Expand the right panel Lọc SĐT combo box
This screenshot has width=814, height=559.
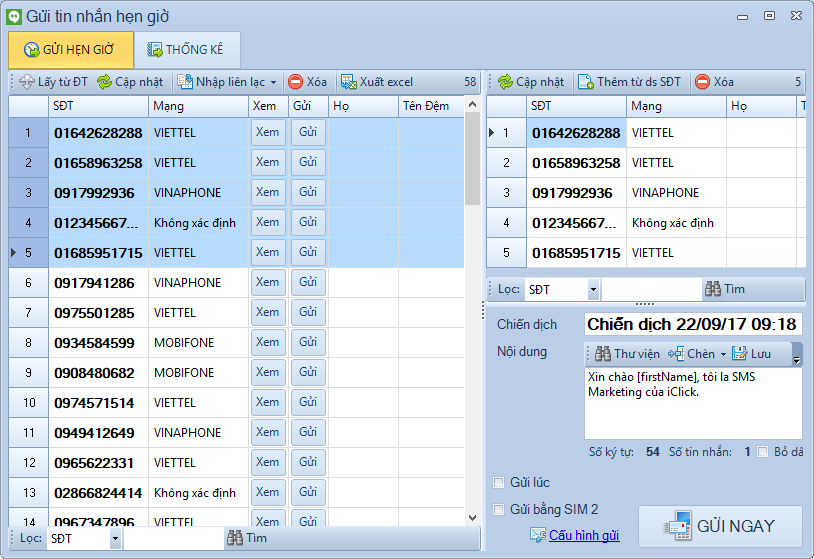click(x=593, y=290)
